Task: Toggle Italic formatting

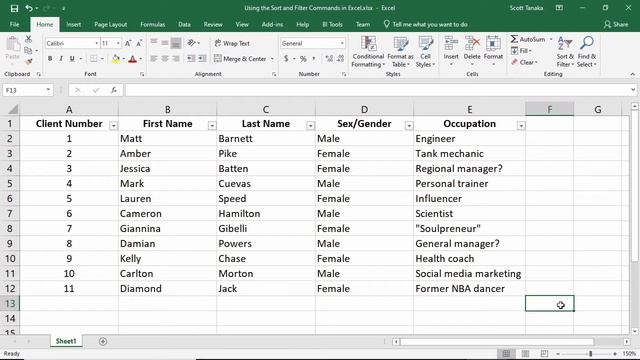Action: (x=61, y=59)
